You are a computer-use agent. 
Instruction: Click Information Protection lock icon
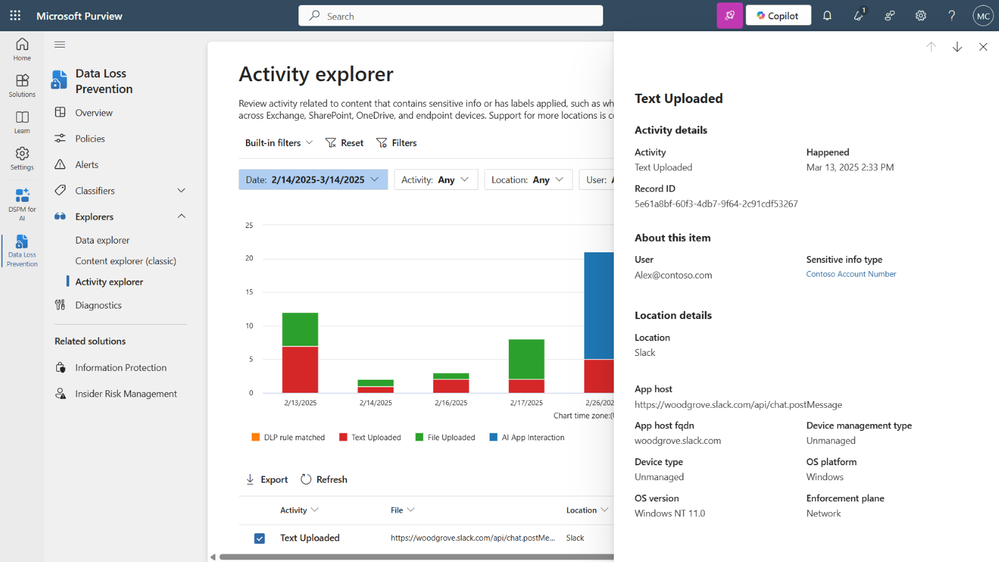pyautogui.click(x=60, y=368)
